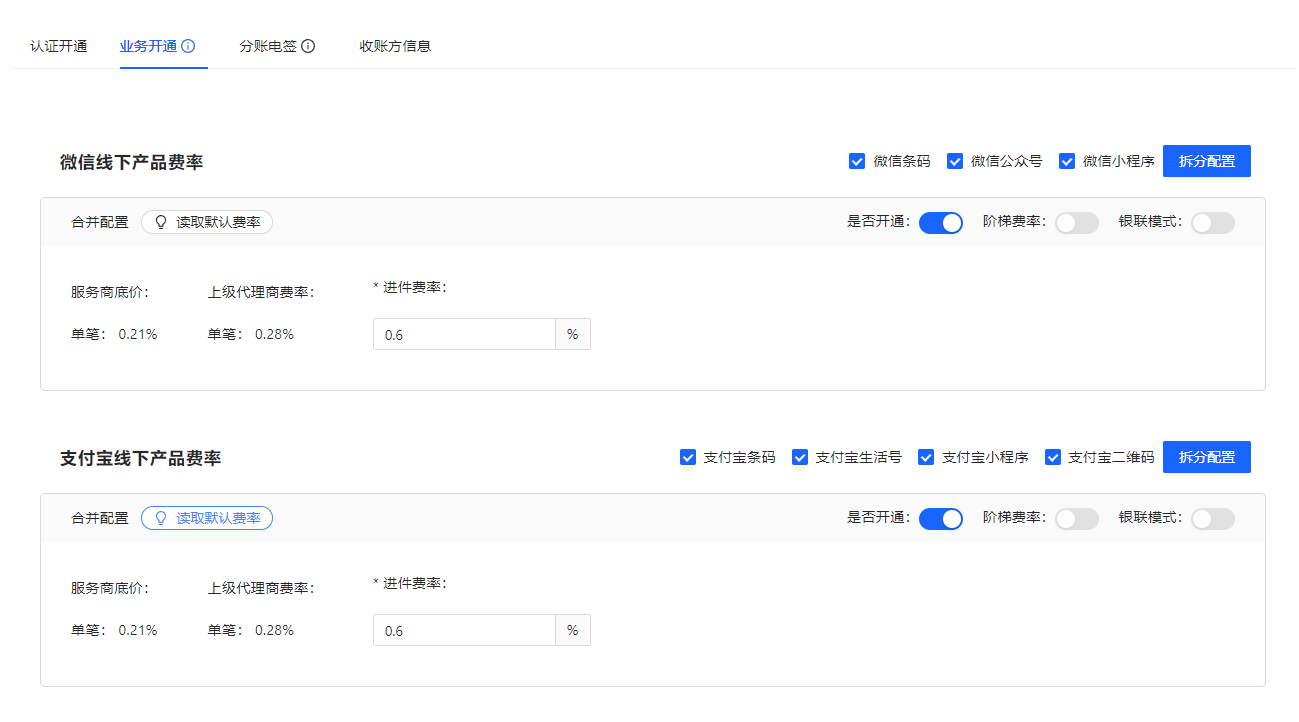The width and height of the screenshot is (1299, 722).
Task: Focus the WeChat 进件费率 input field
Action: (x=464, y=335)
